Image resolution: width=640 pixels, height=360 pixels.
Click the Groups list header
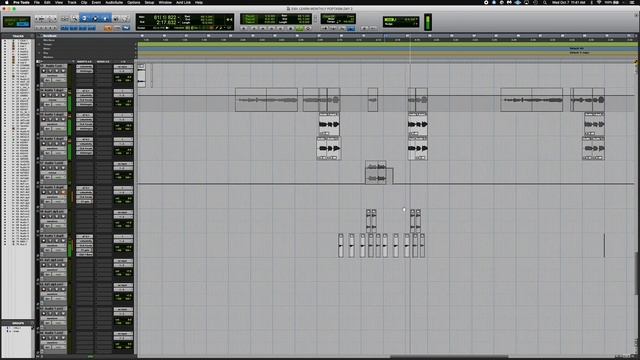18,323
